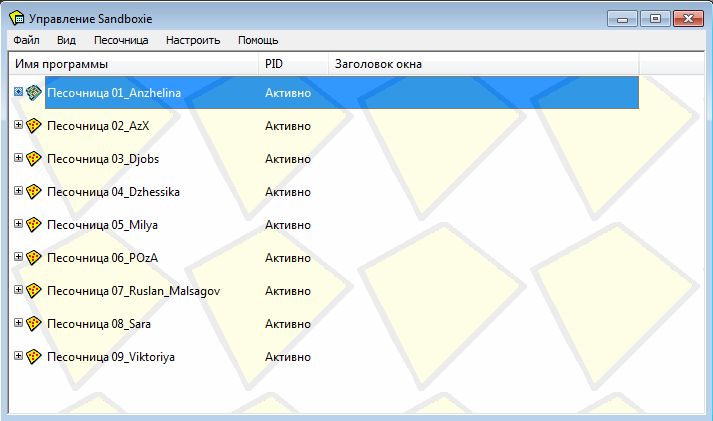Click the sandbox icon next to Песочница 07_Ruslan_Malsagov

pyautogui.click(x=34, y=291)
